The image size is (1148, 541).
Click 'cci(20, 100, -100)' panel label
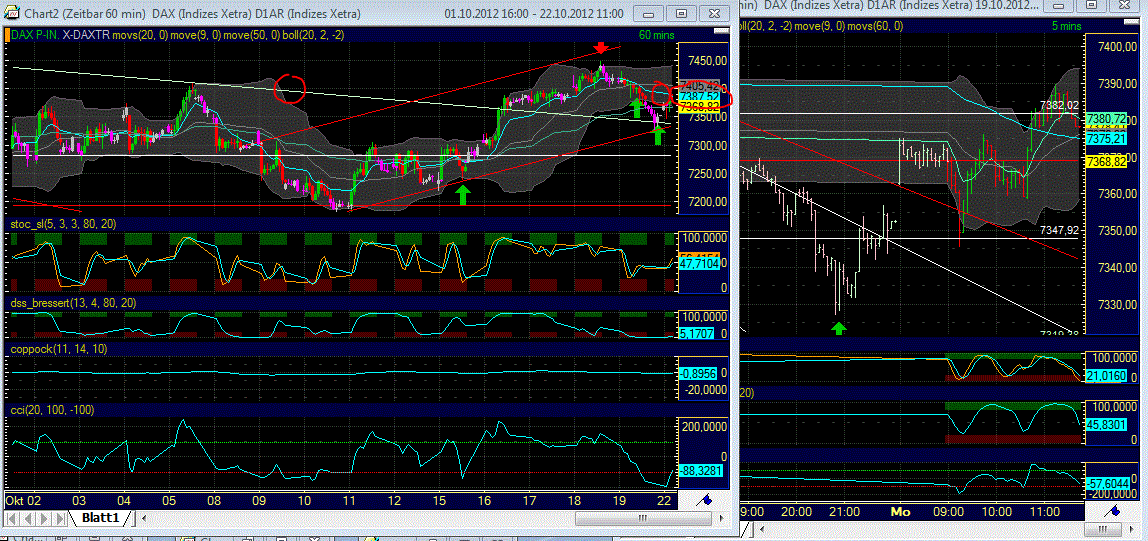(51, 410)
